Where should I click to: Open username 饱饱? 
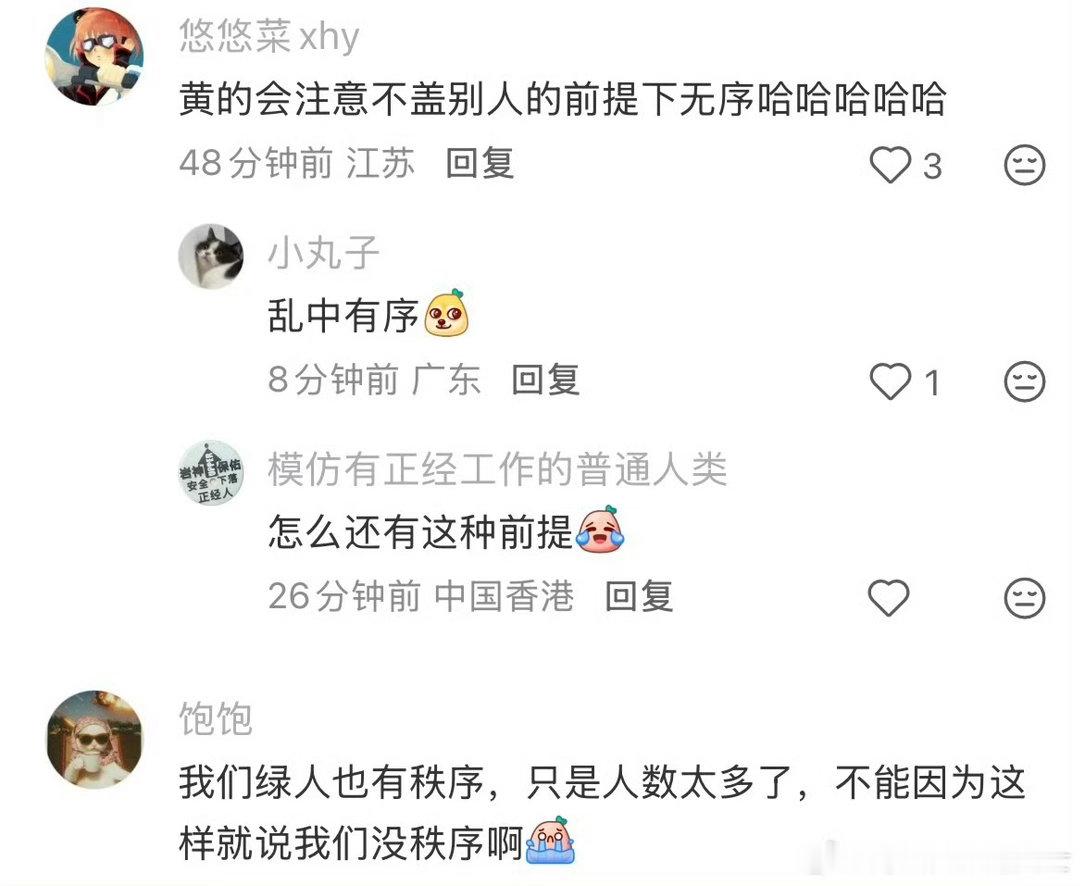pyautogui.click(x=216, y=720)
